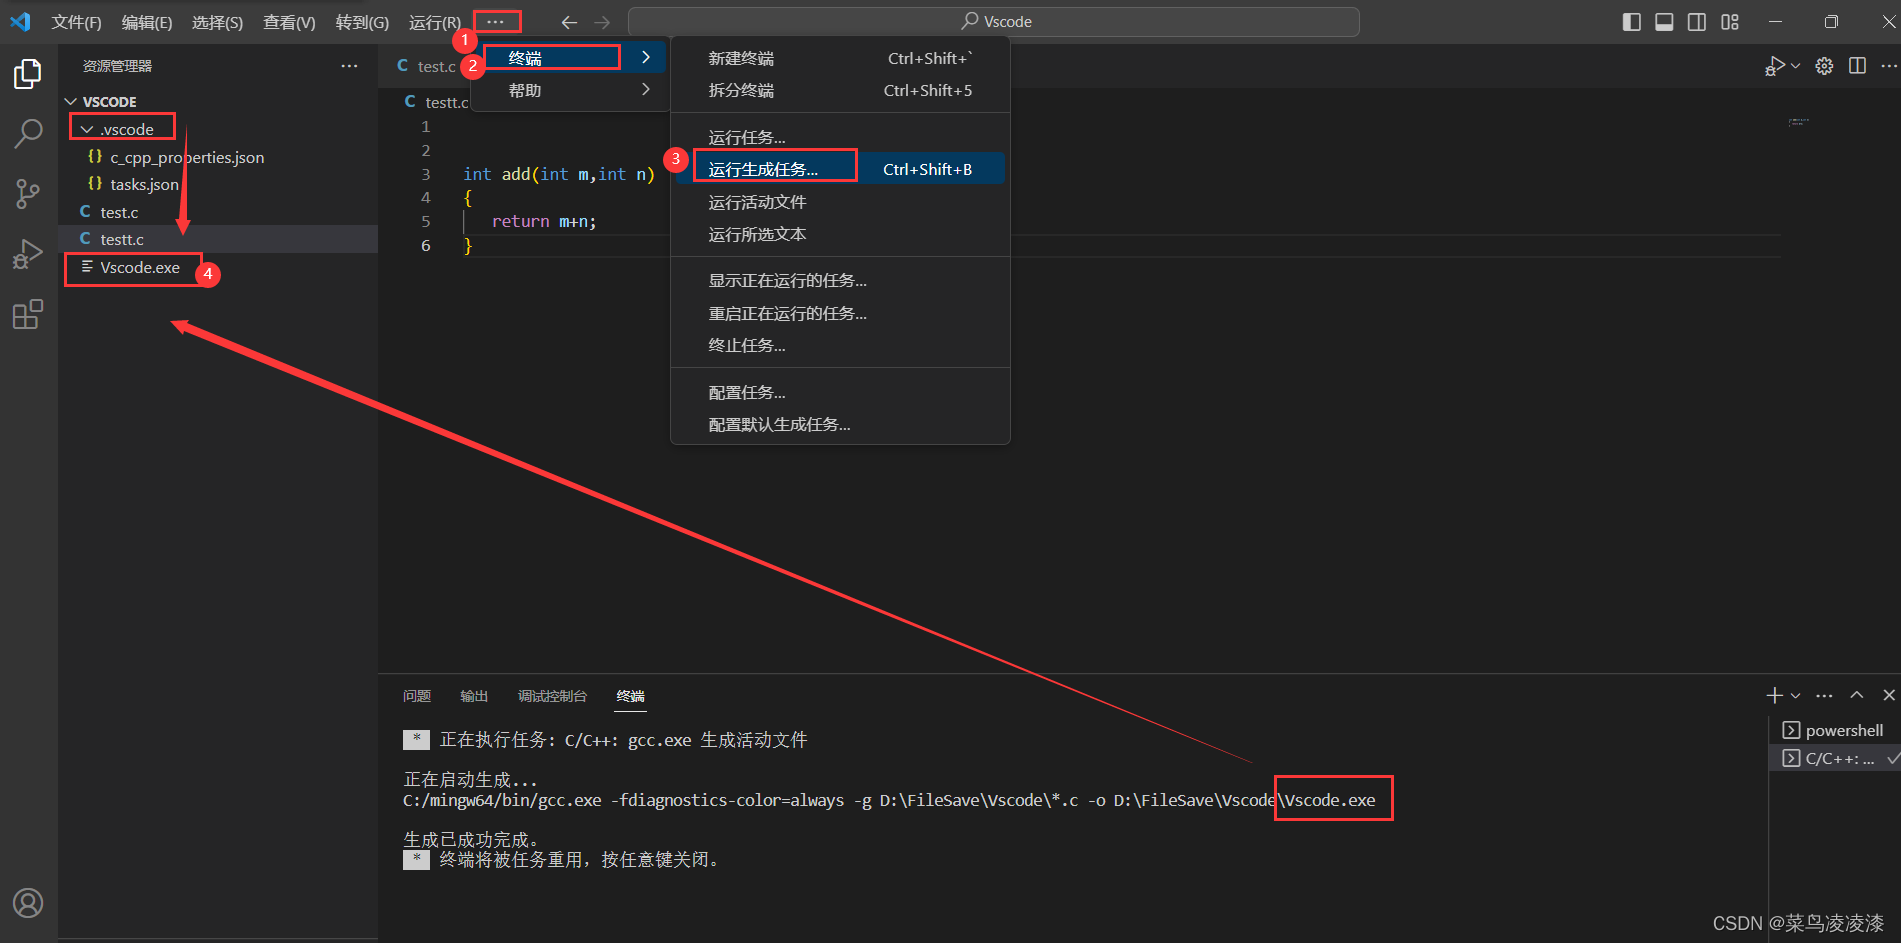
Task: Click the gear icon in editor toolbar
Action: (1824, 66)
